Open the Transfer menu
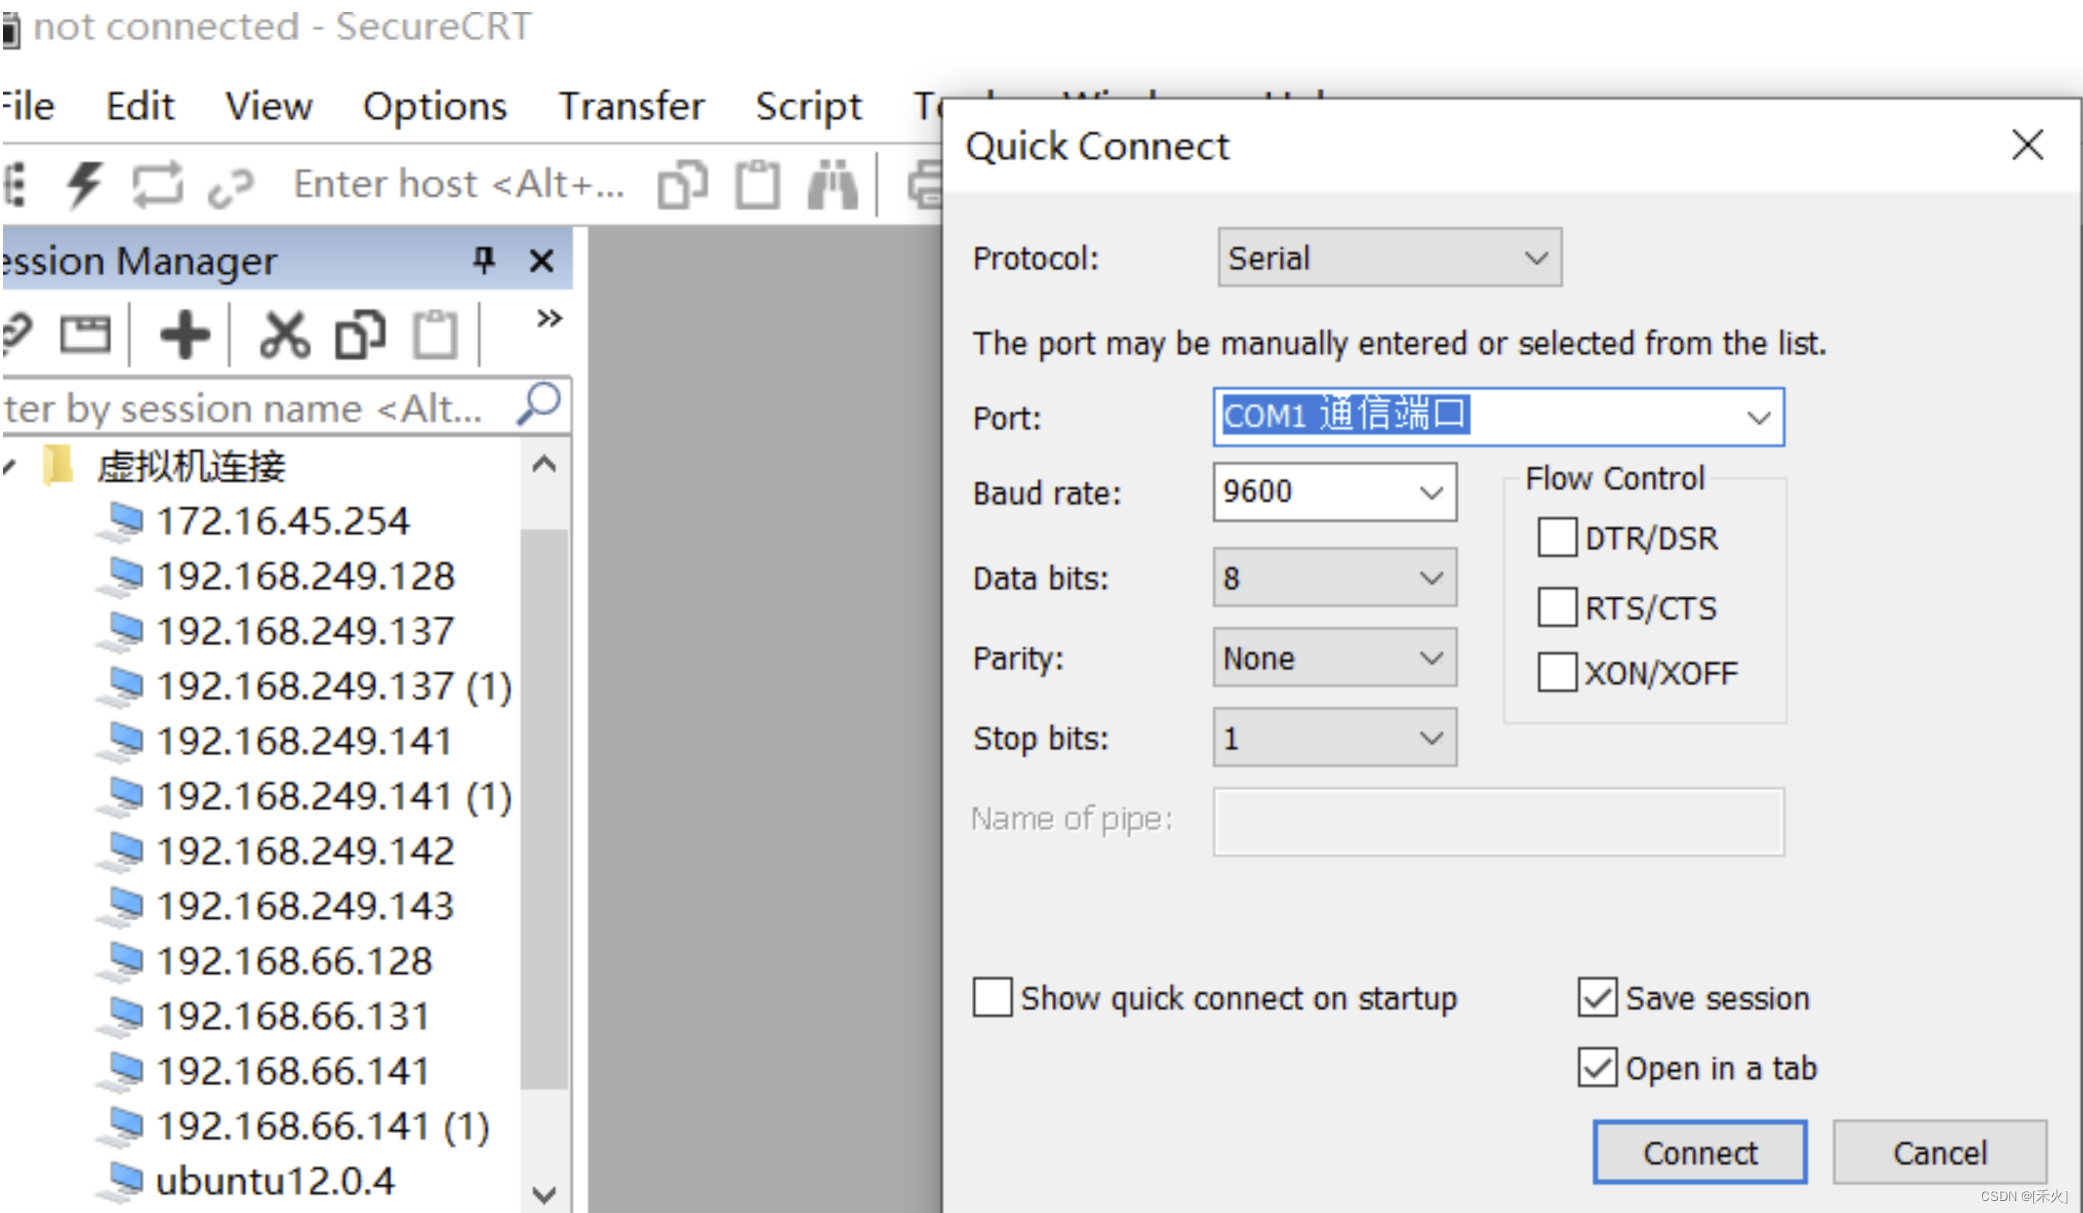 (x=631, y=106)
